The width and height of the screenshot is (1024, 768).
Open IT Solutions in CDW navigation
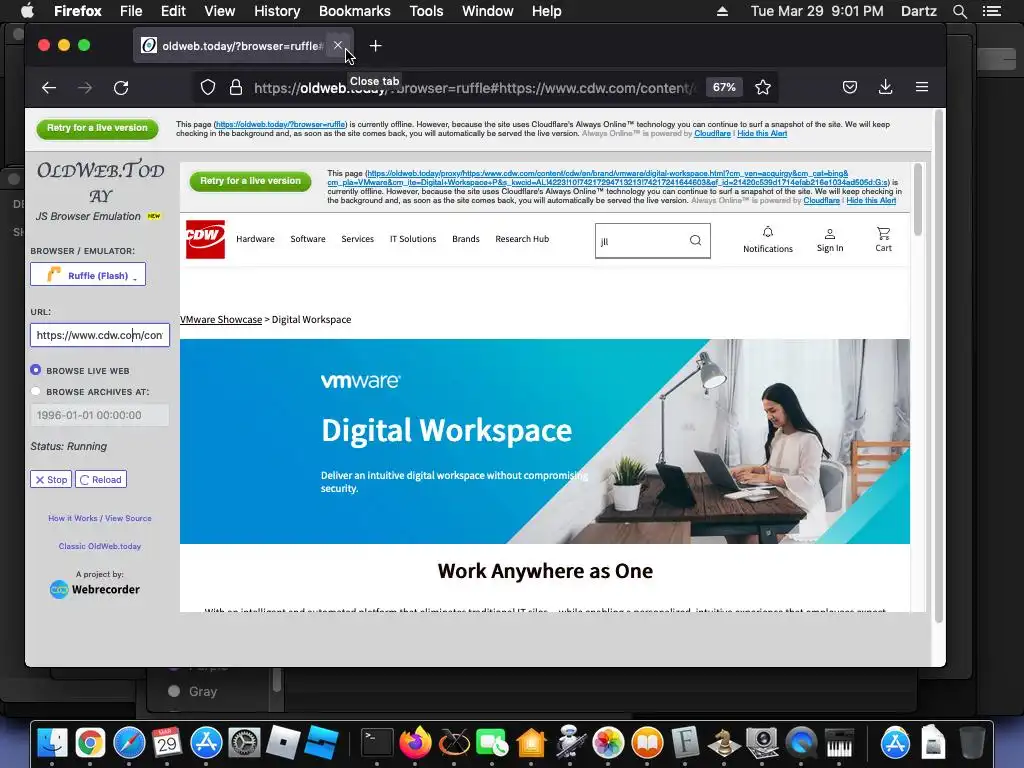pyautogui.click(x=413, y=239)
